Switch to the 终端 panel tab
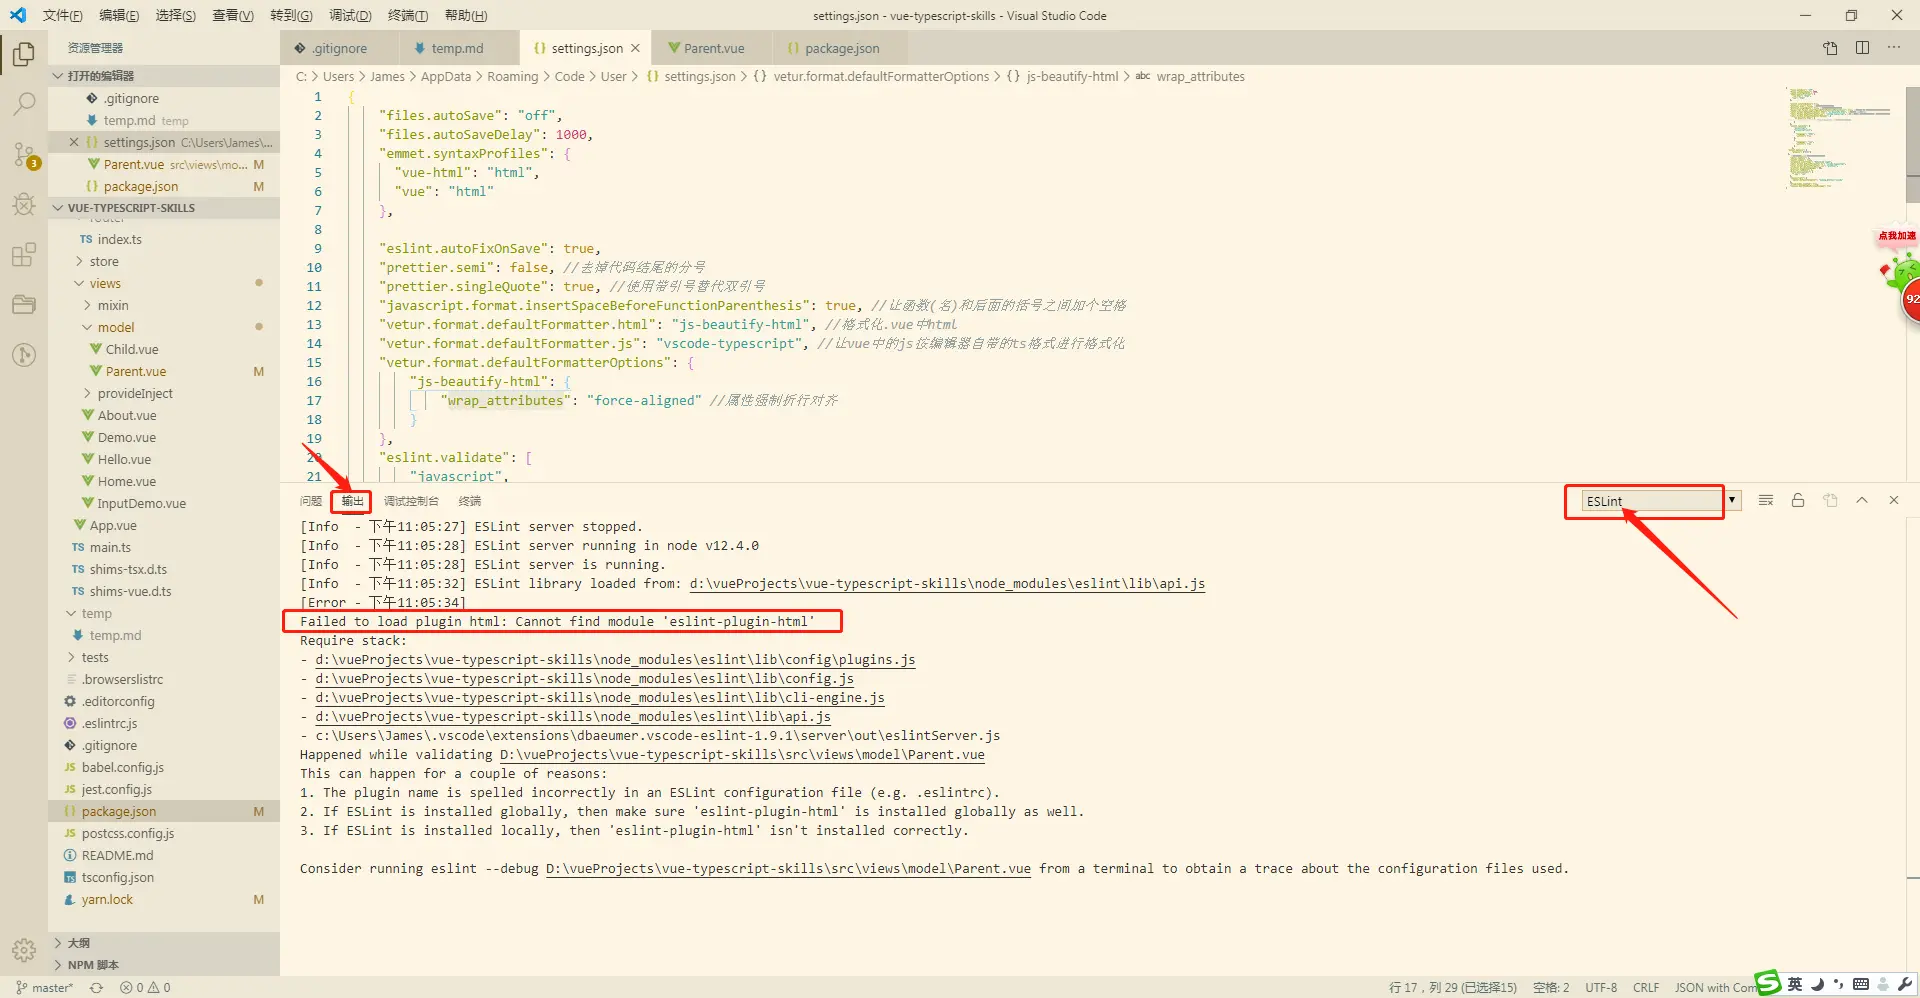Image resolution: width=1920 pixels, height=998 pixels. coord(470,501)
